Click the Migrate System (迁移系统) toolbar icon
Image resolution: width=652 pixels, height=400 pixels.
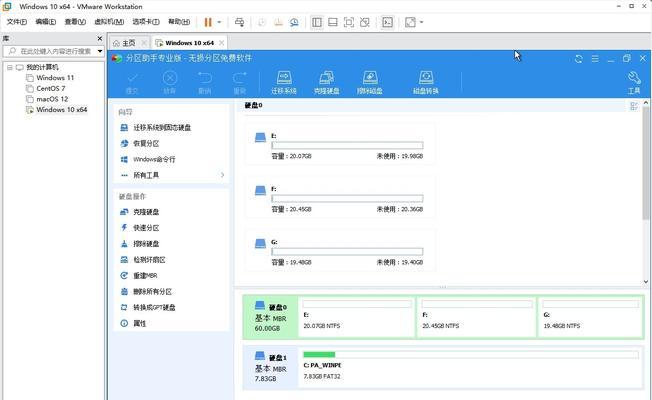(x=284, y=78)
